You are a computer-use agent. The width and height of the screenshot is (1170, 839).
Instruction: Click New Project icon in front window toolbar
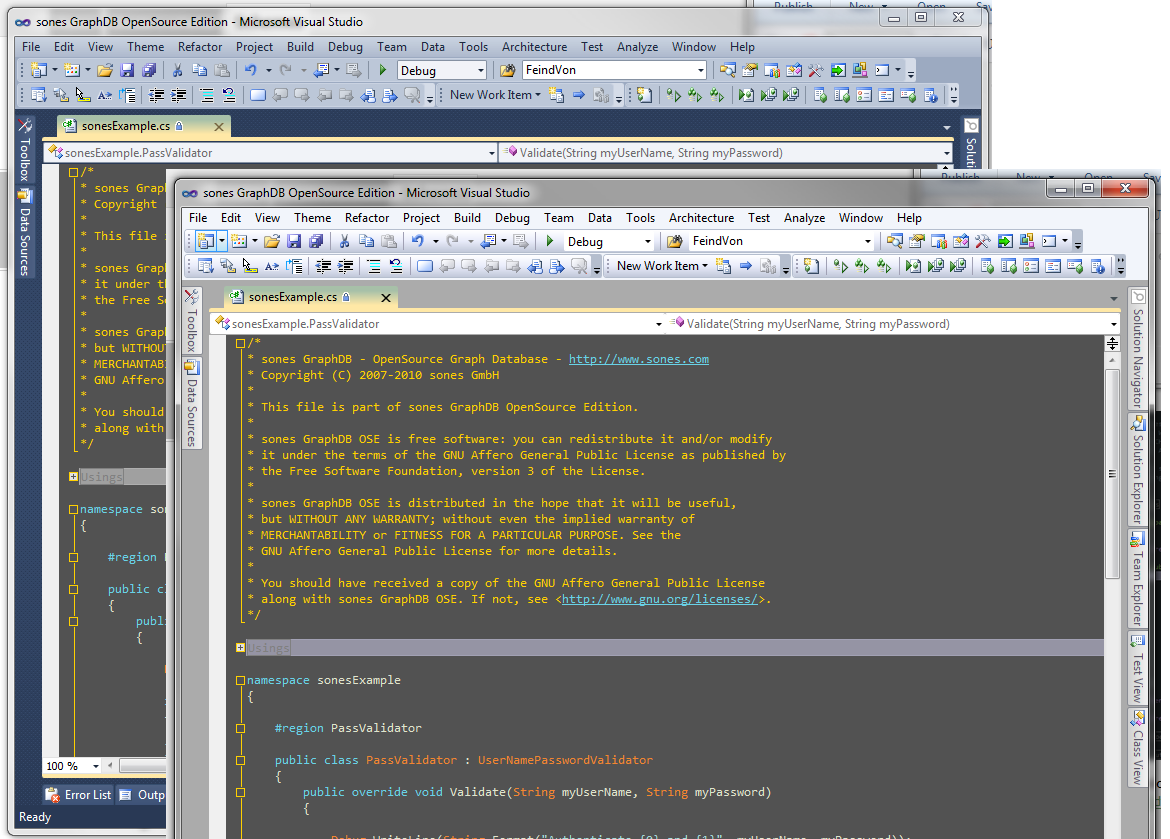[205, 241]
